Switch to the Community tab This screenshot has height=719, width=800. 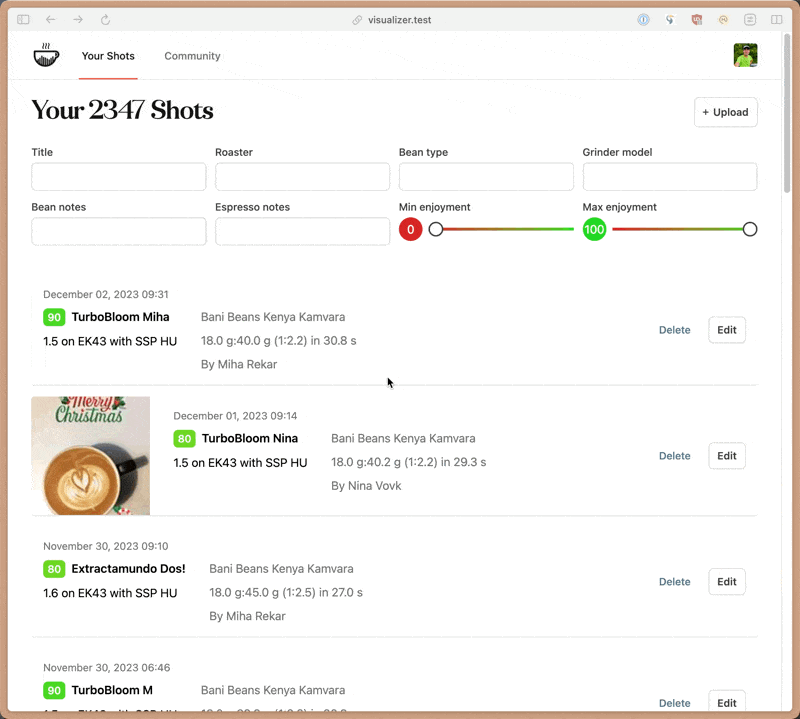tap(192, 56)
